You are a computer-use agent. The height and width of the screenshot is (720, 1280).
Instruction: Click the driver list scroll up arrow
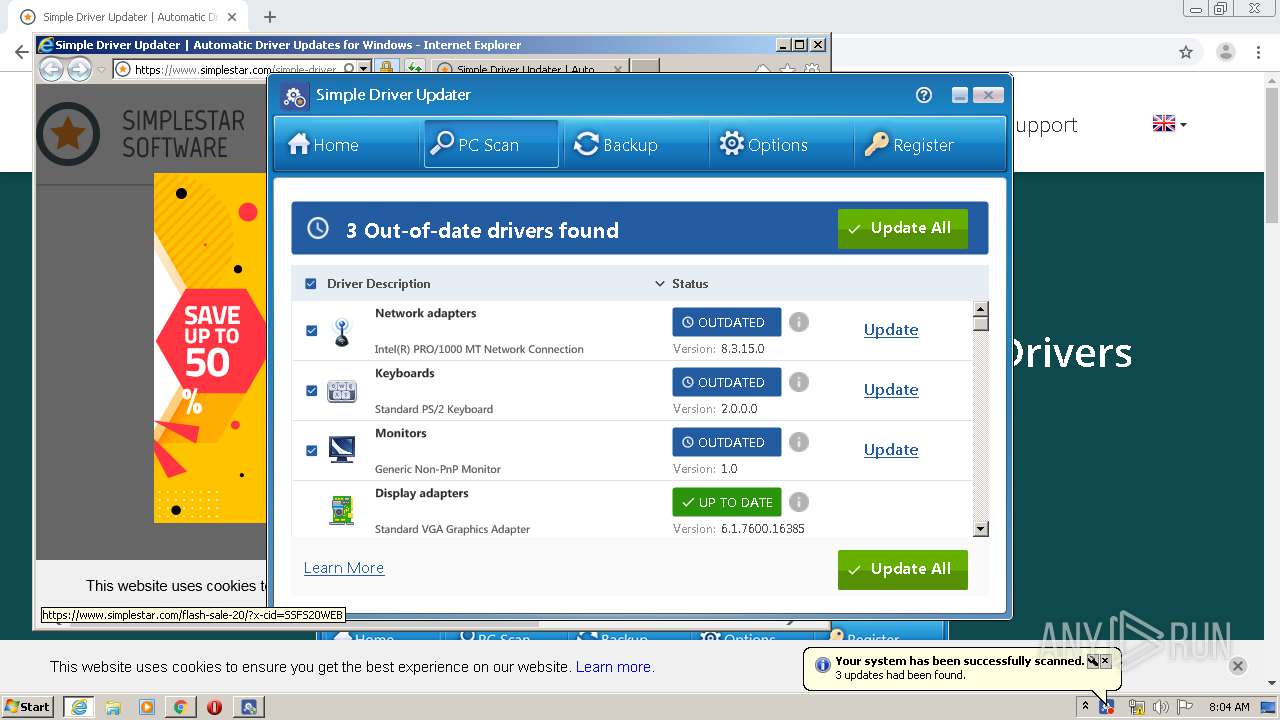coord(981,309)
